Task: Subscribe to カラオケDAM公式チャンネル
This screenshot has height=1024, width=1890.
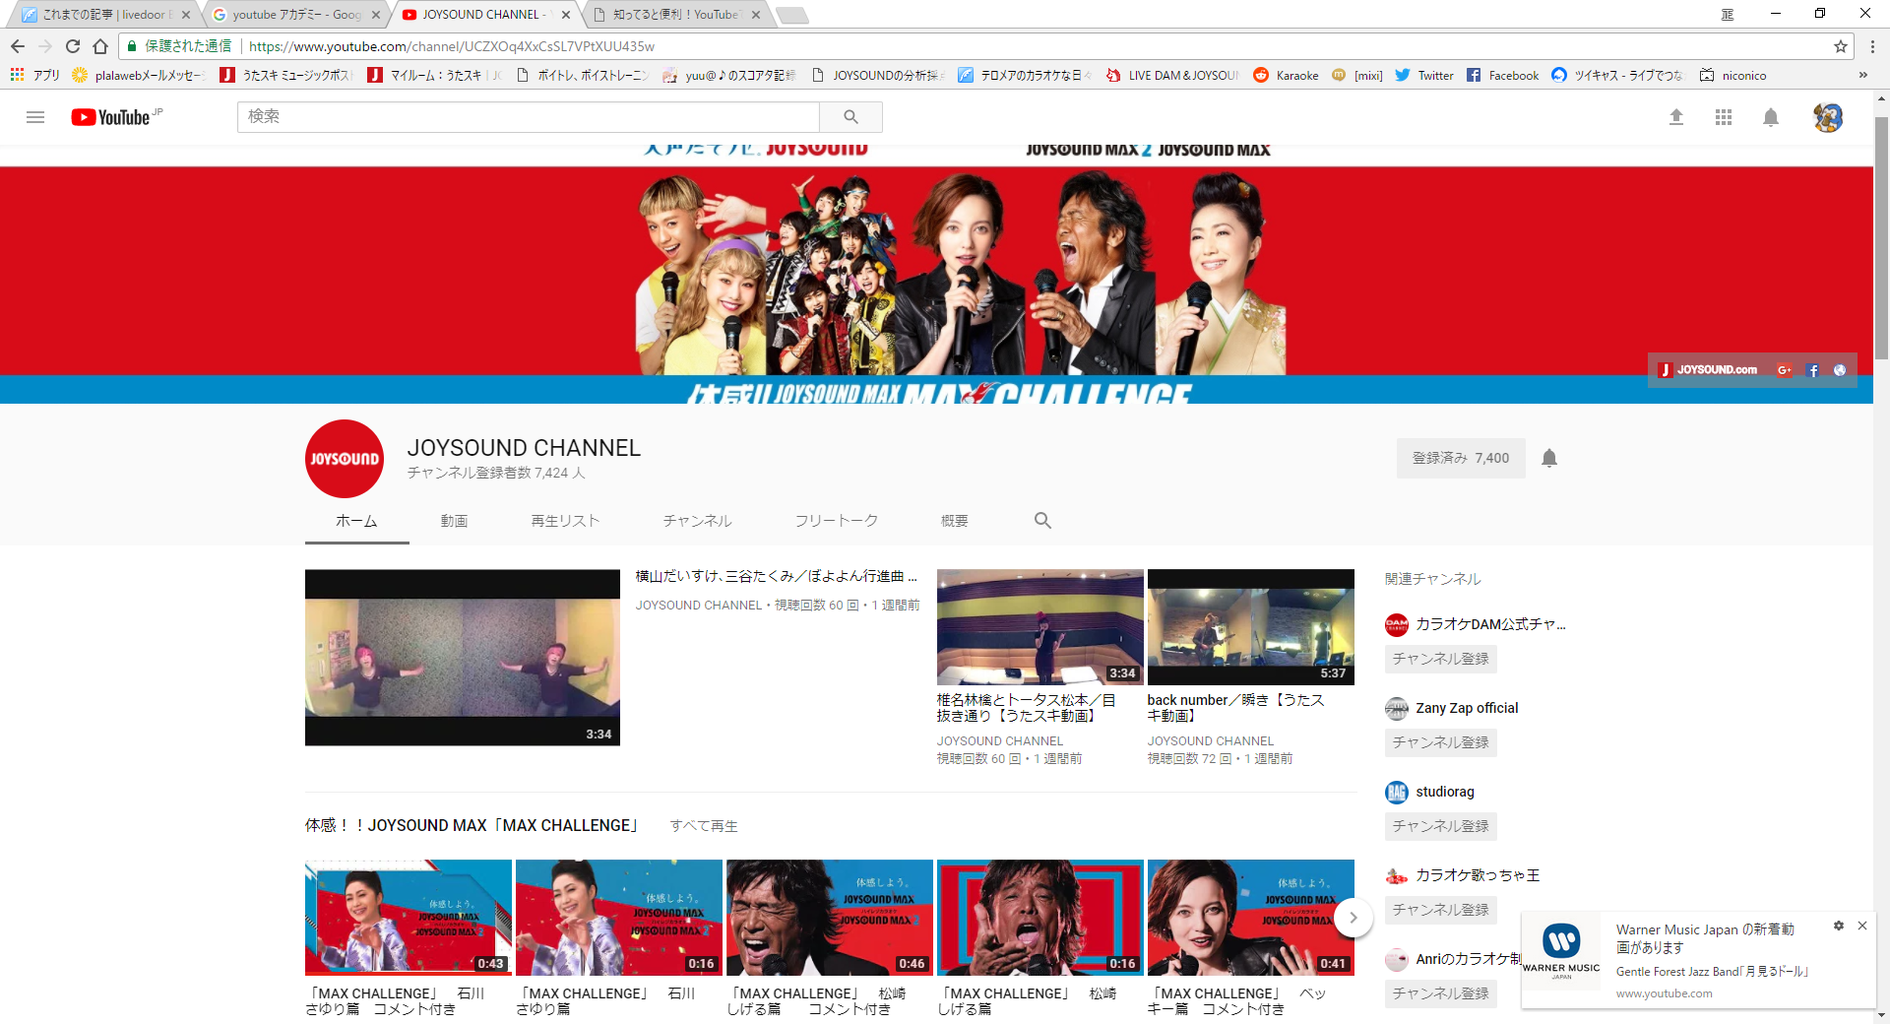Action: point(1440,659)
